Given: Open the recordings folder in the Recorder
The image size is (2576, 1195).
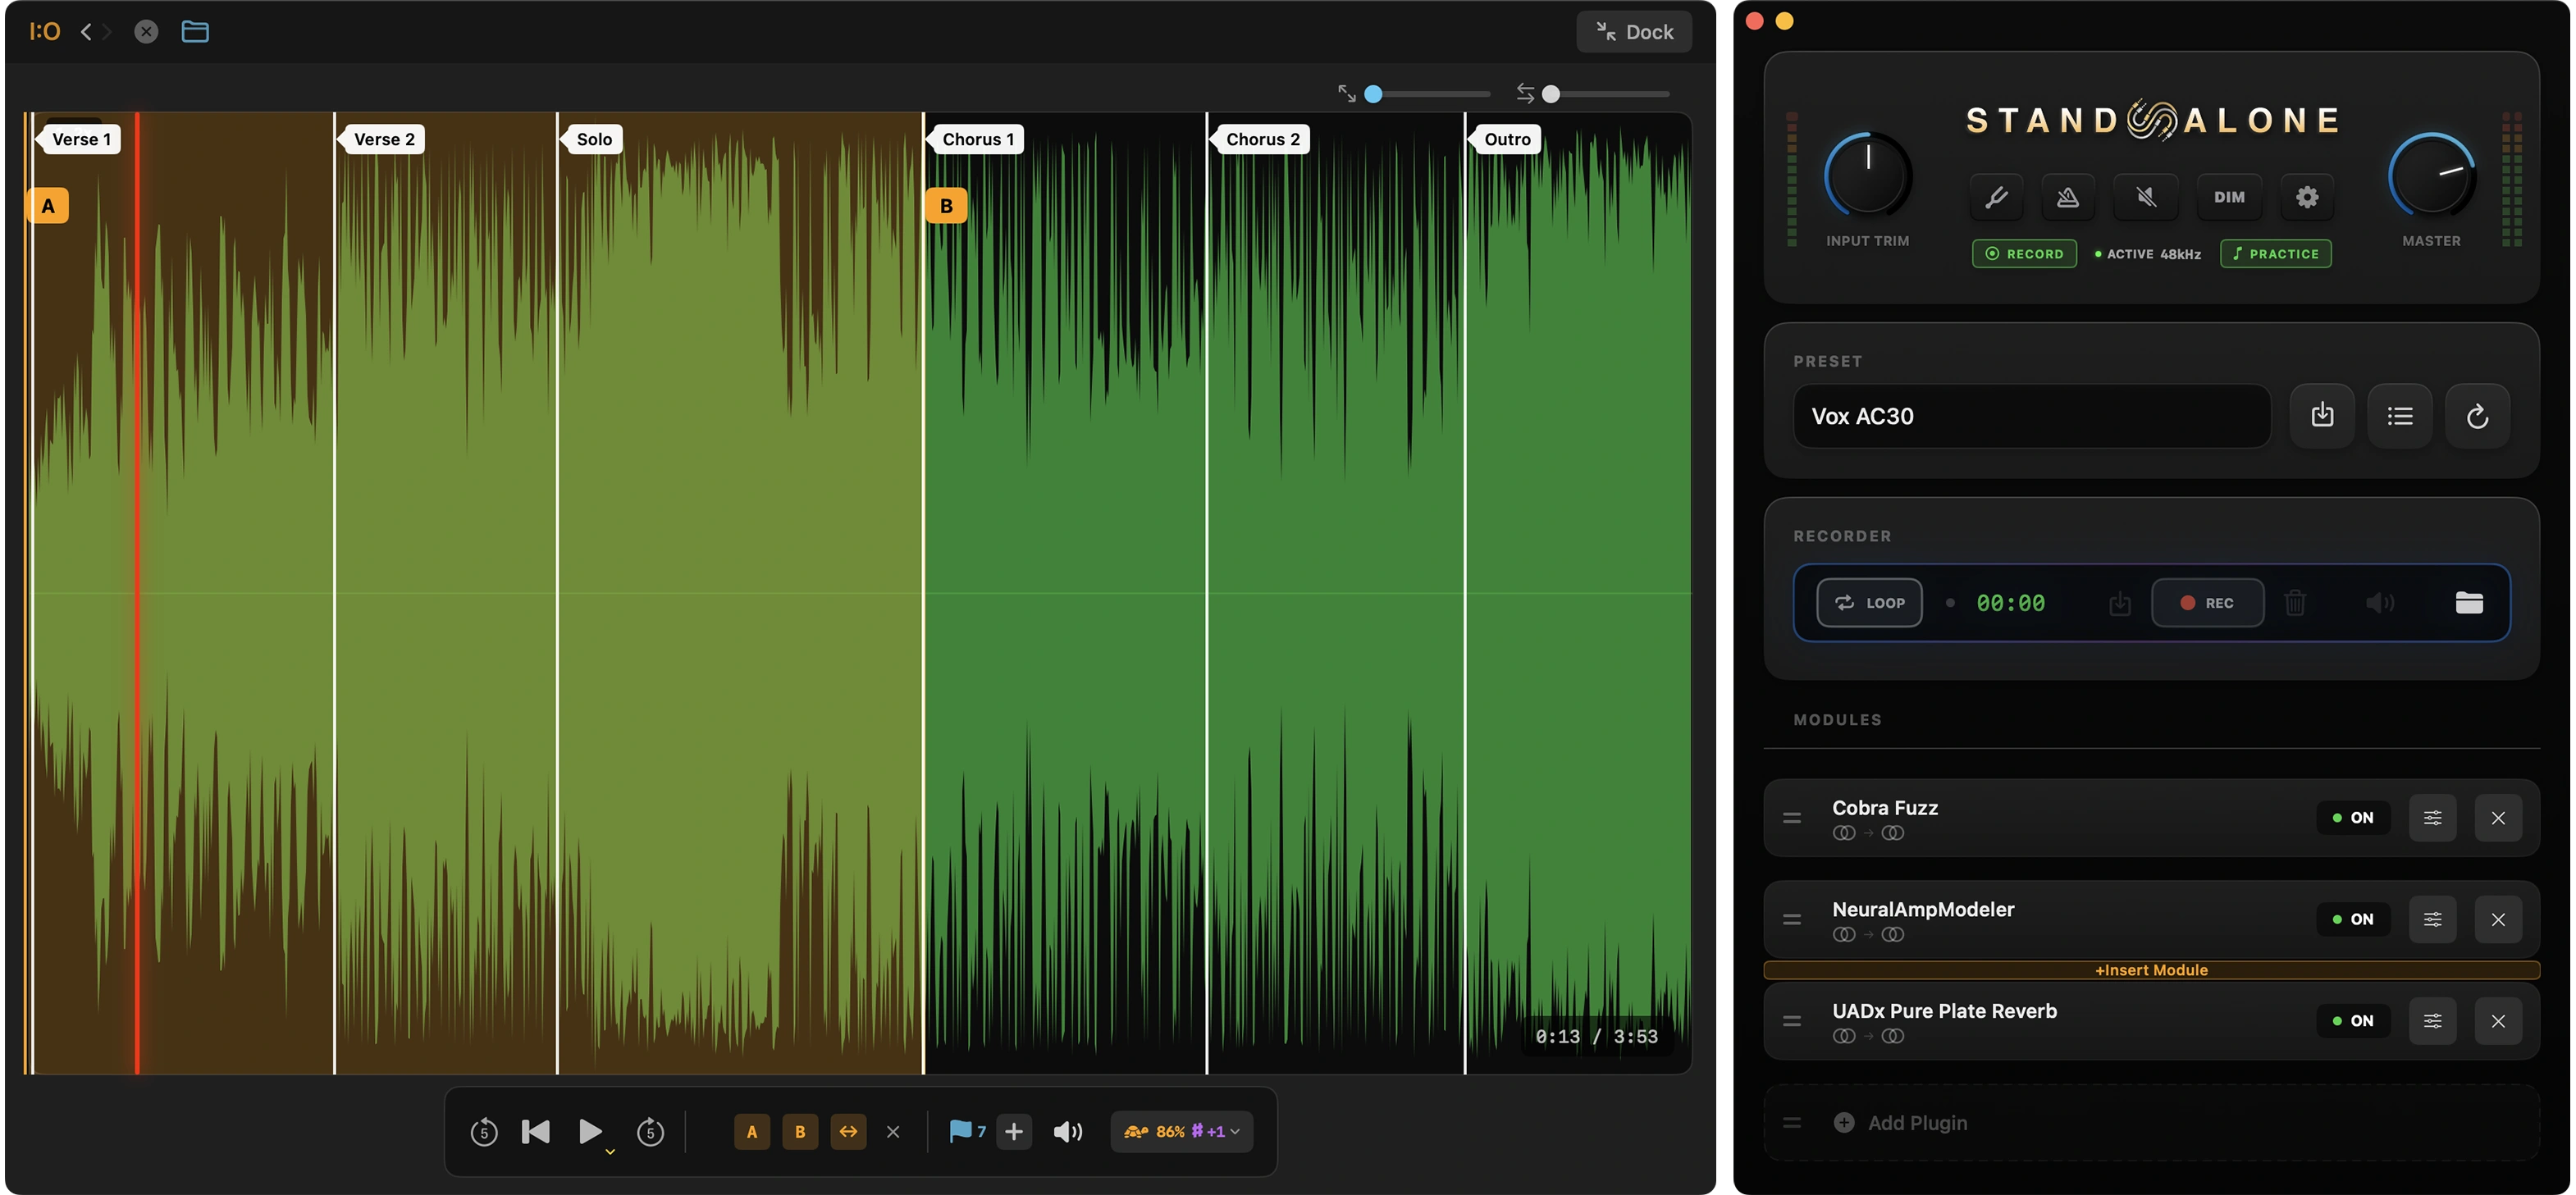Looking at the screenshot, I should [x=2469, y=602].
